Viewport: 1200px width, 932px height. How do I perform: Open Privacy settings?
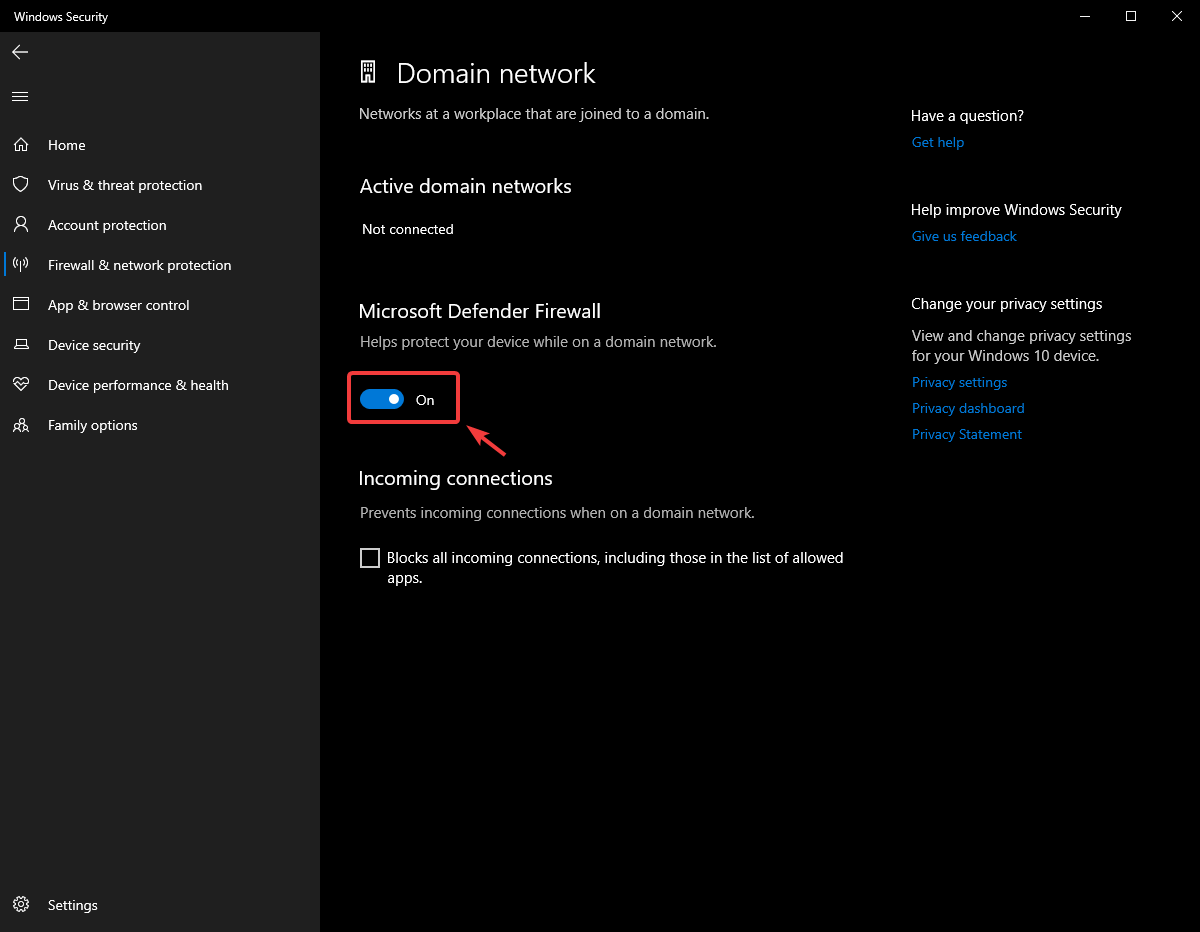tap(959, 382)
